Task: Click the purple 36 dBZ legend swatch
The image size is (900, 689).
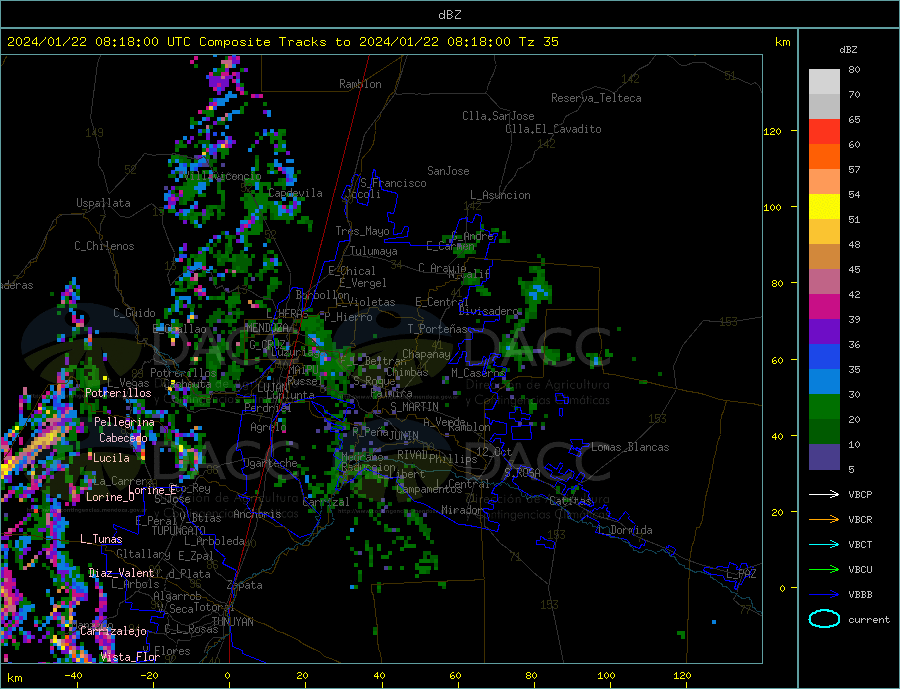Action: click(x=824, y=331)
